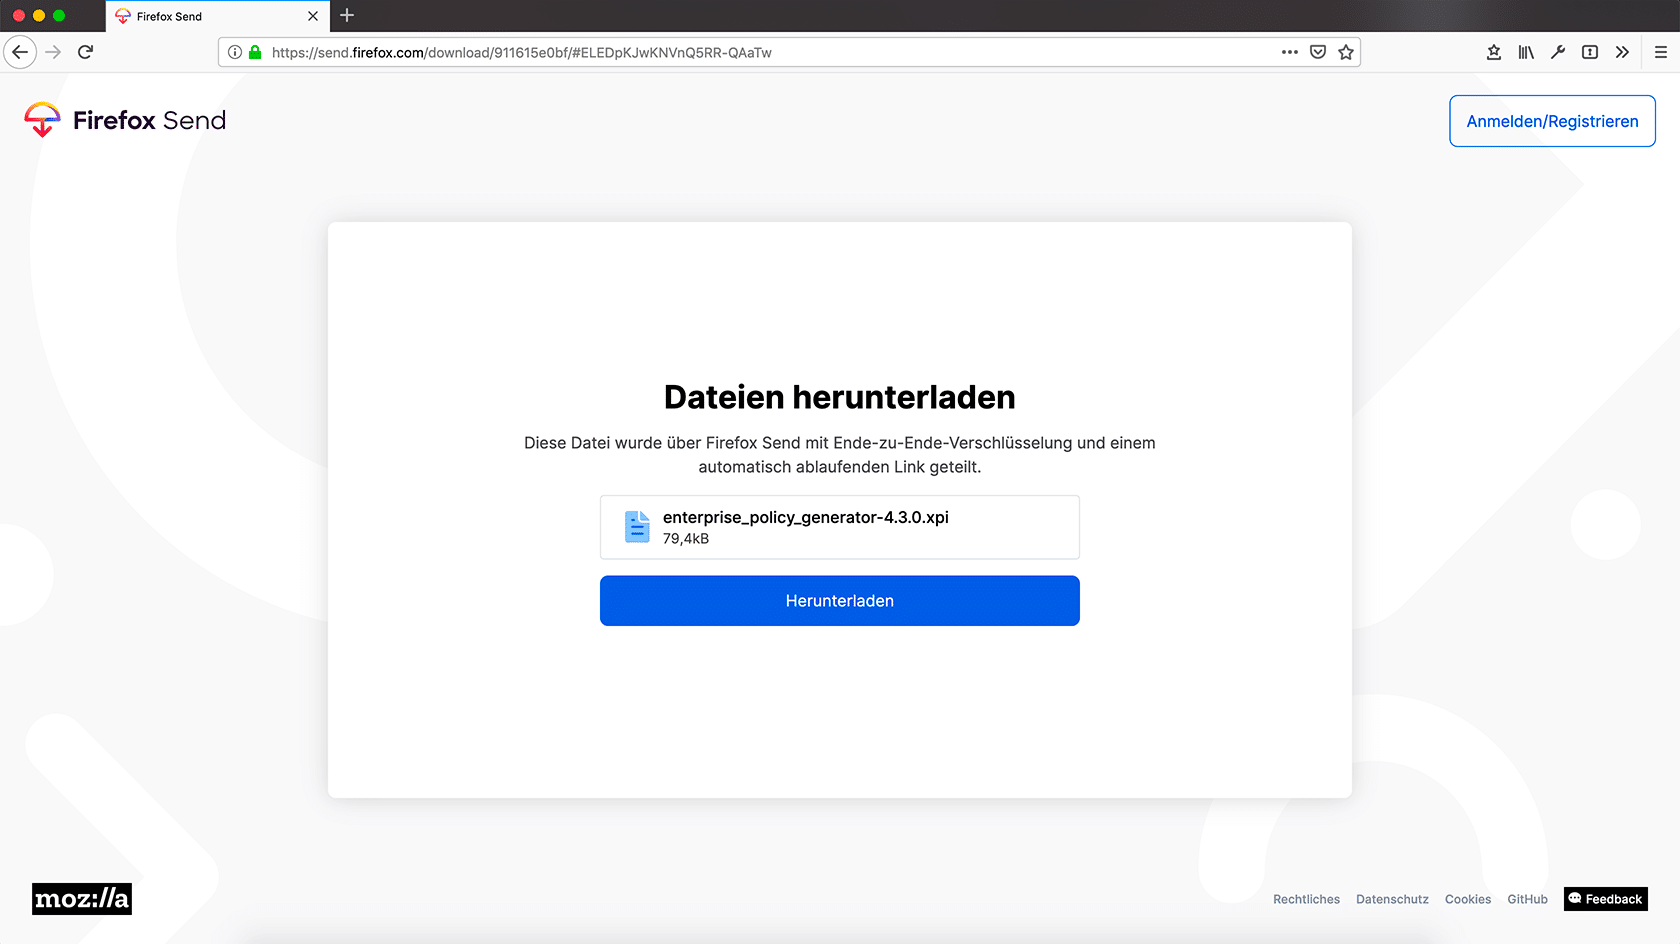Open the Rechtliches footer link
The height and width of the screenshot is (944, 1680).
(1306, 899)
